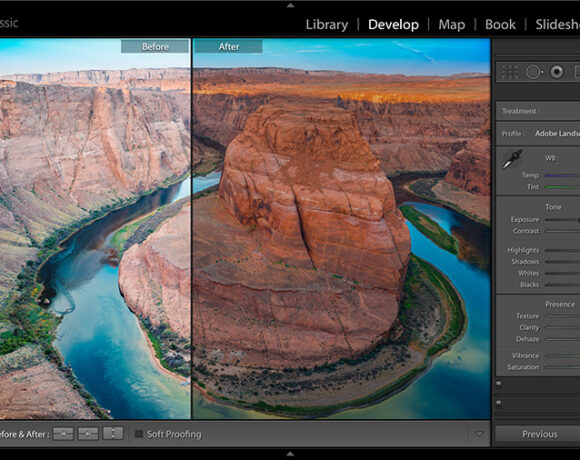Click the Tone section heading
This screenshot has height=460, width=580.
coord(553,207)
